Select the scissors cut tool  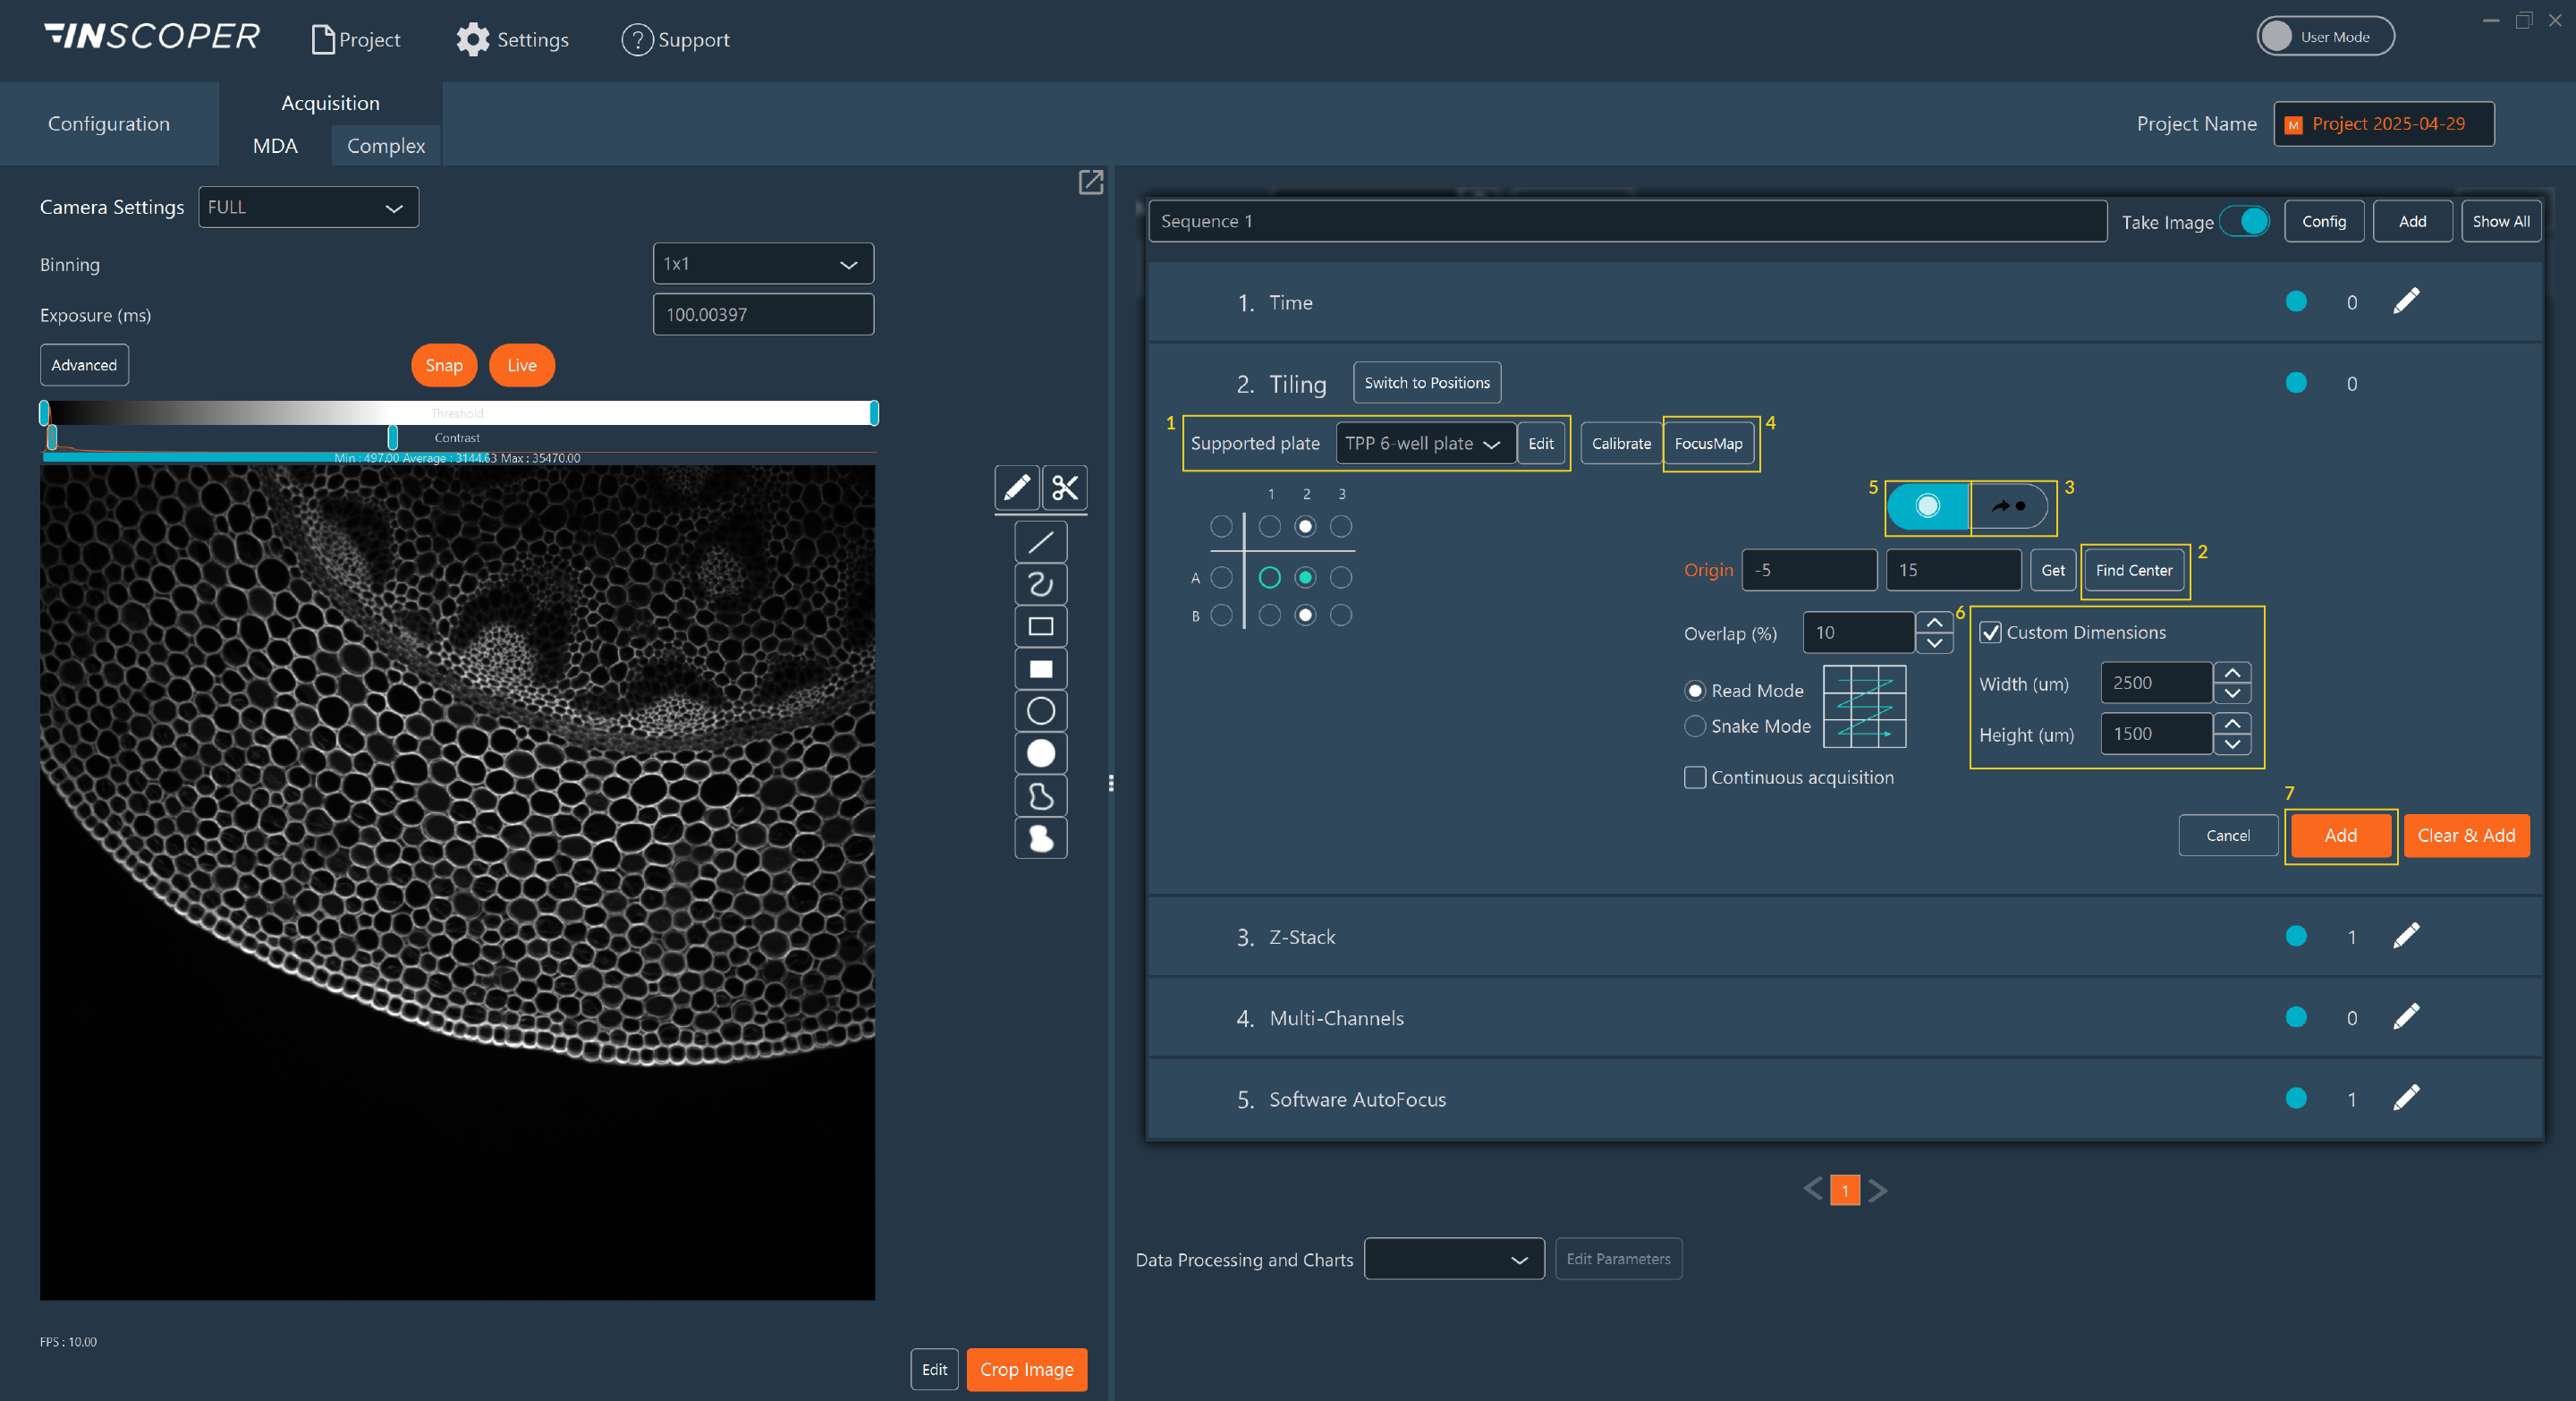coord(1063,488)
